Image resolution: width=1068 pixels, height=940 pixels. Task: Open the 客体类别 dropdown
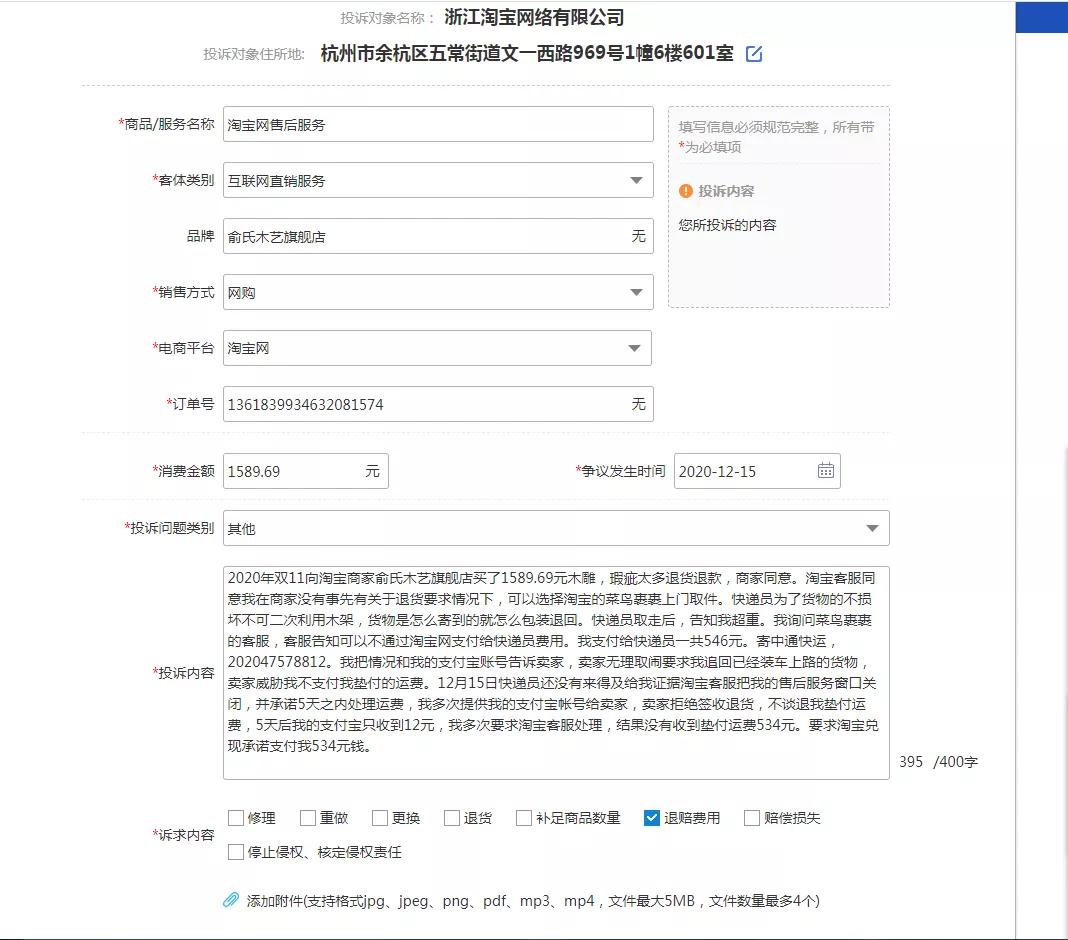pos(438,180)
